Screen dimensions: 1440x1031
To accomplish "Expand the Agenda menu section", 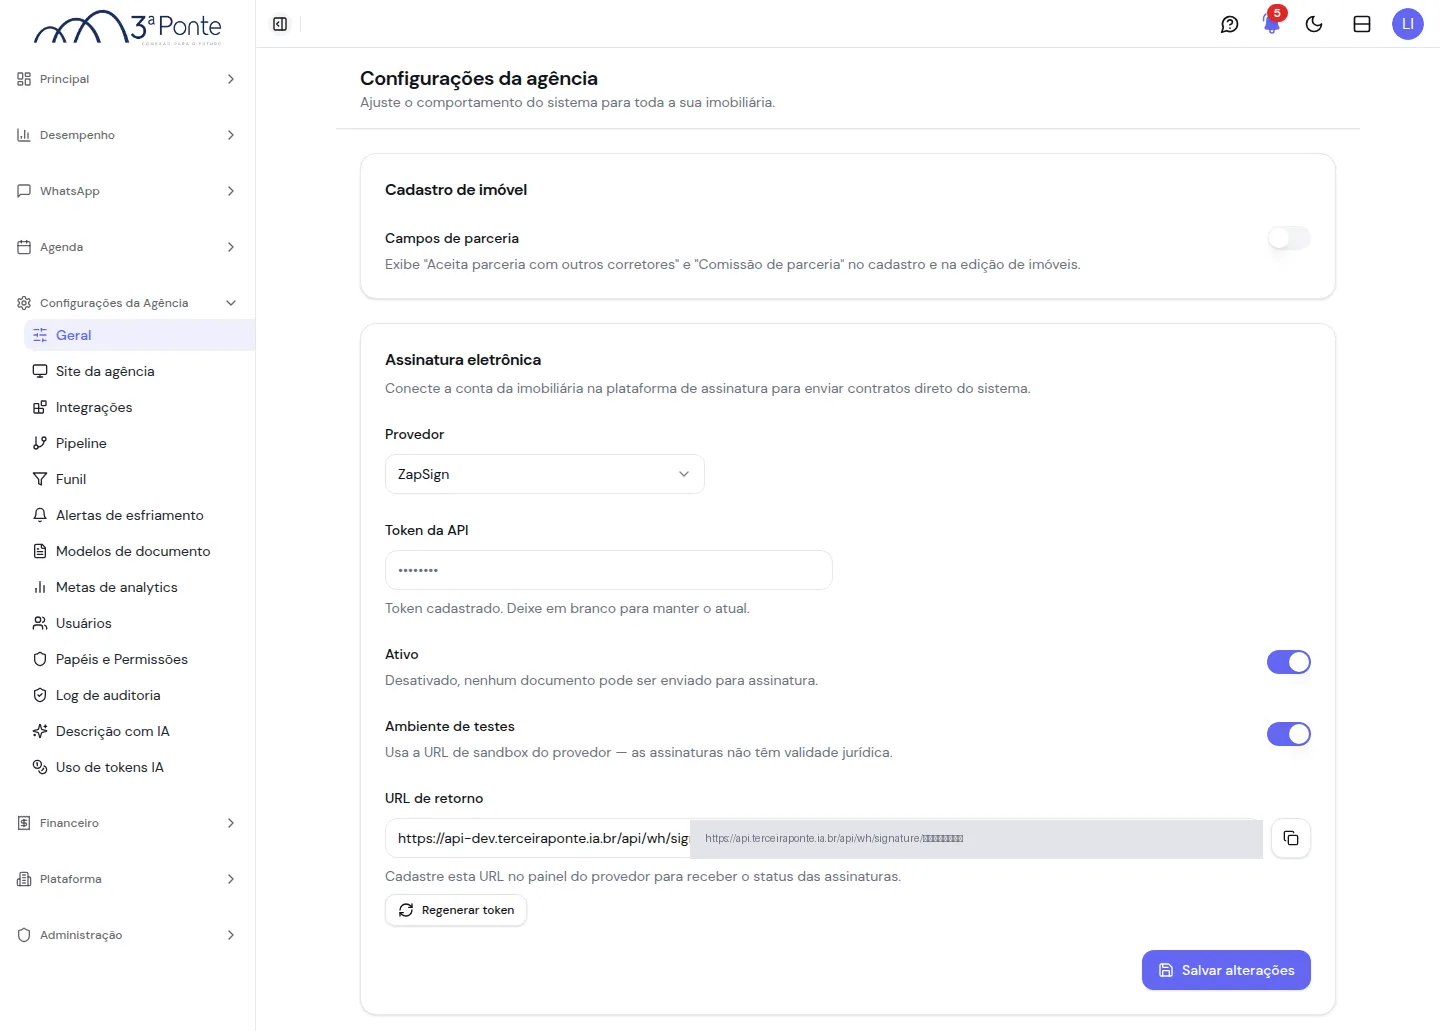I will pos(127,247).
